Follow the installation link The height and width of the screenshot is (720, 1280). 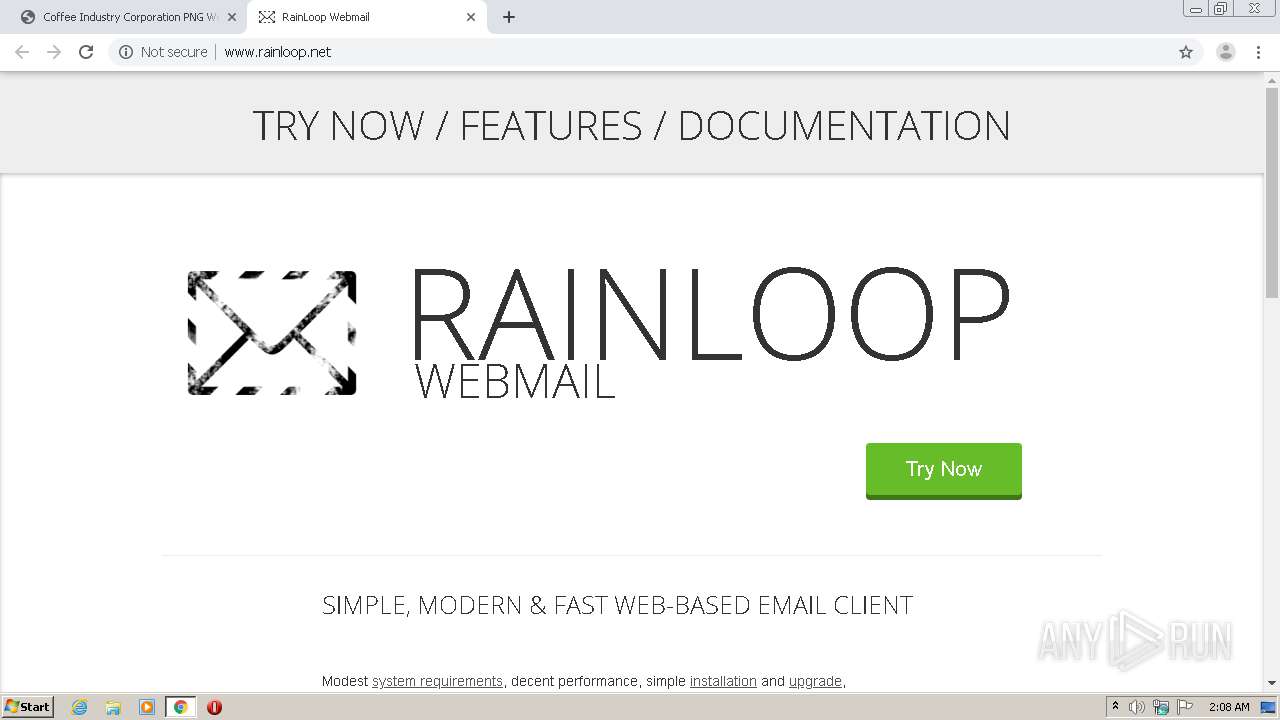[x=723, y=681]
